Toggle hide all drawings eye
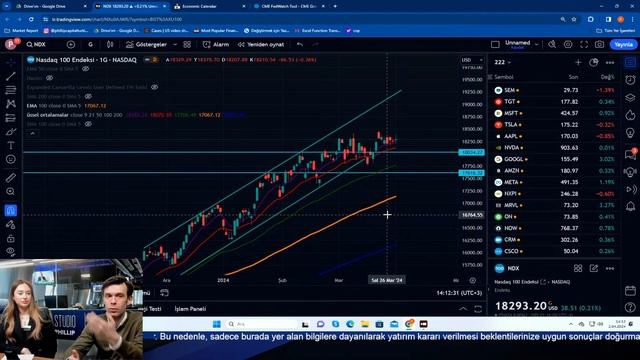The height and width of the screenshot is (360, 640). pyautogui.click(x=11, y=252)
